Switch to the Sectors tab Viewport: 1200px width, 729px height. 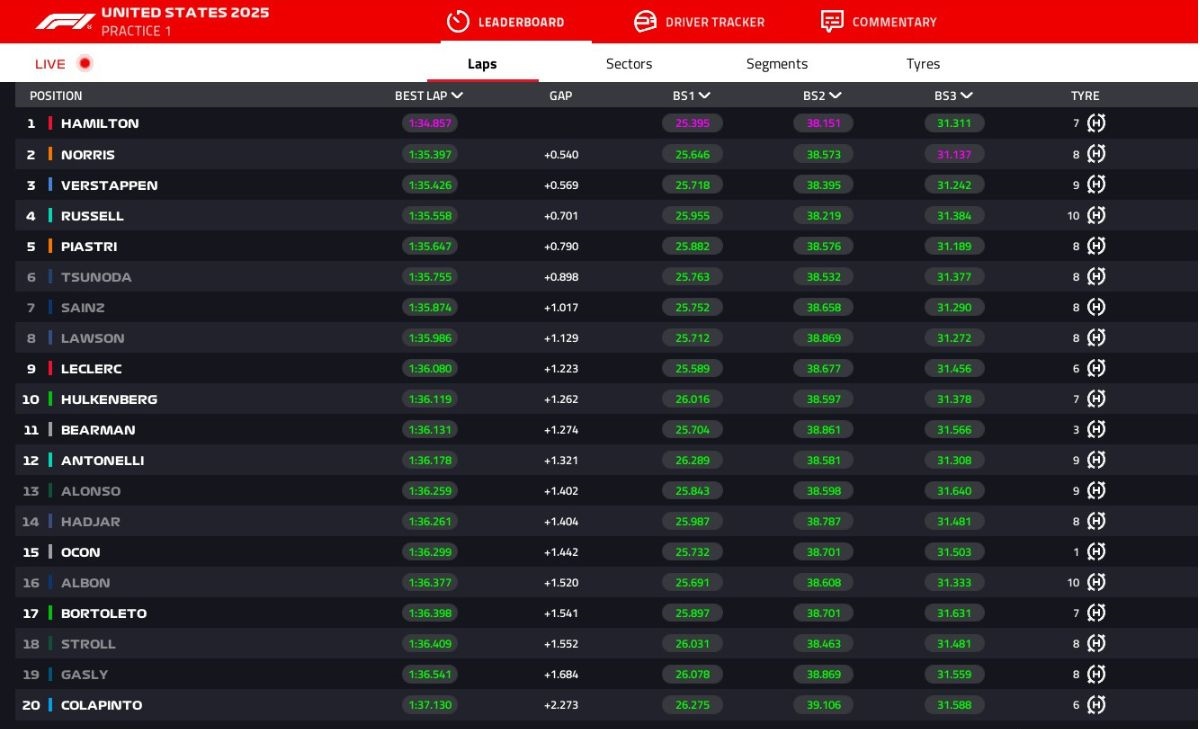click(628, 64)
